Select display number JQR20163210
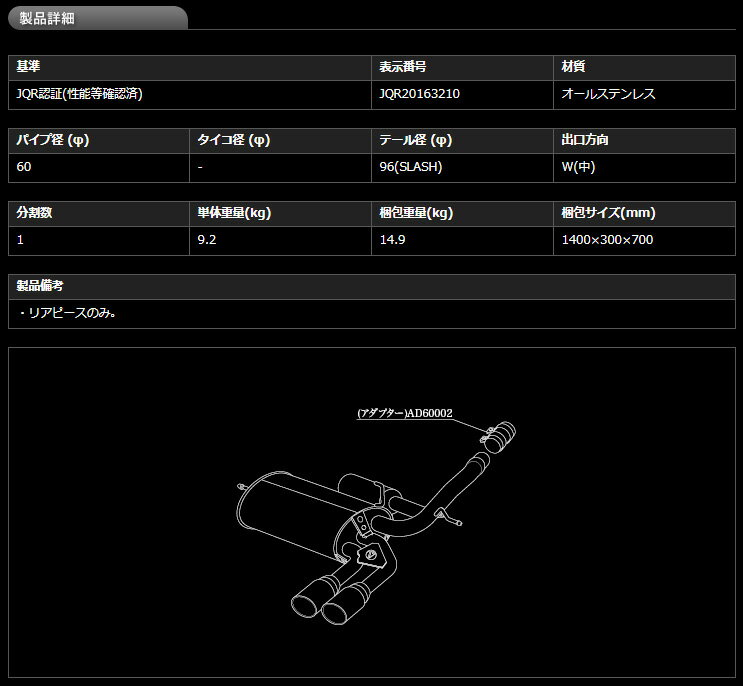The image size is (743, 686). click(x=420, y=93)
